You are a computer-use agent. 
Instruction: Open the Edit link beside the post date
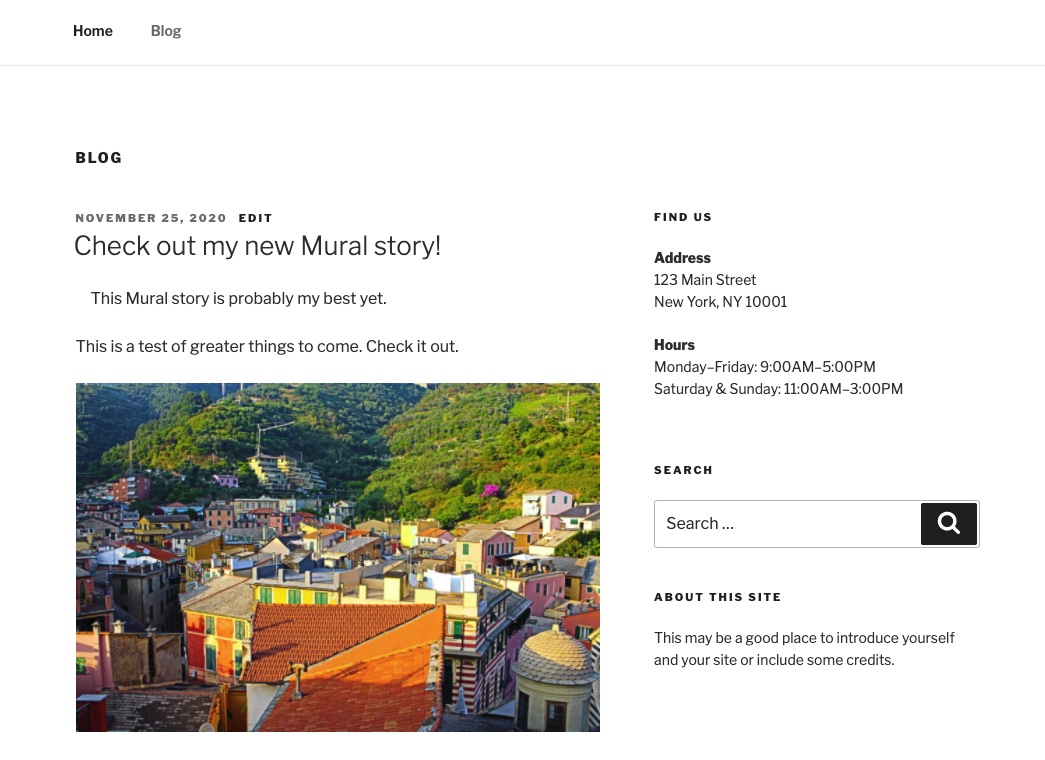255,218
